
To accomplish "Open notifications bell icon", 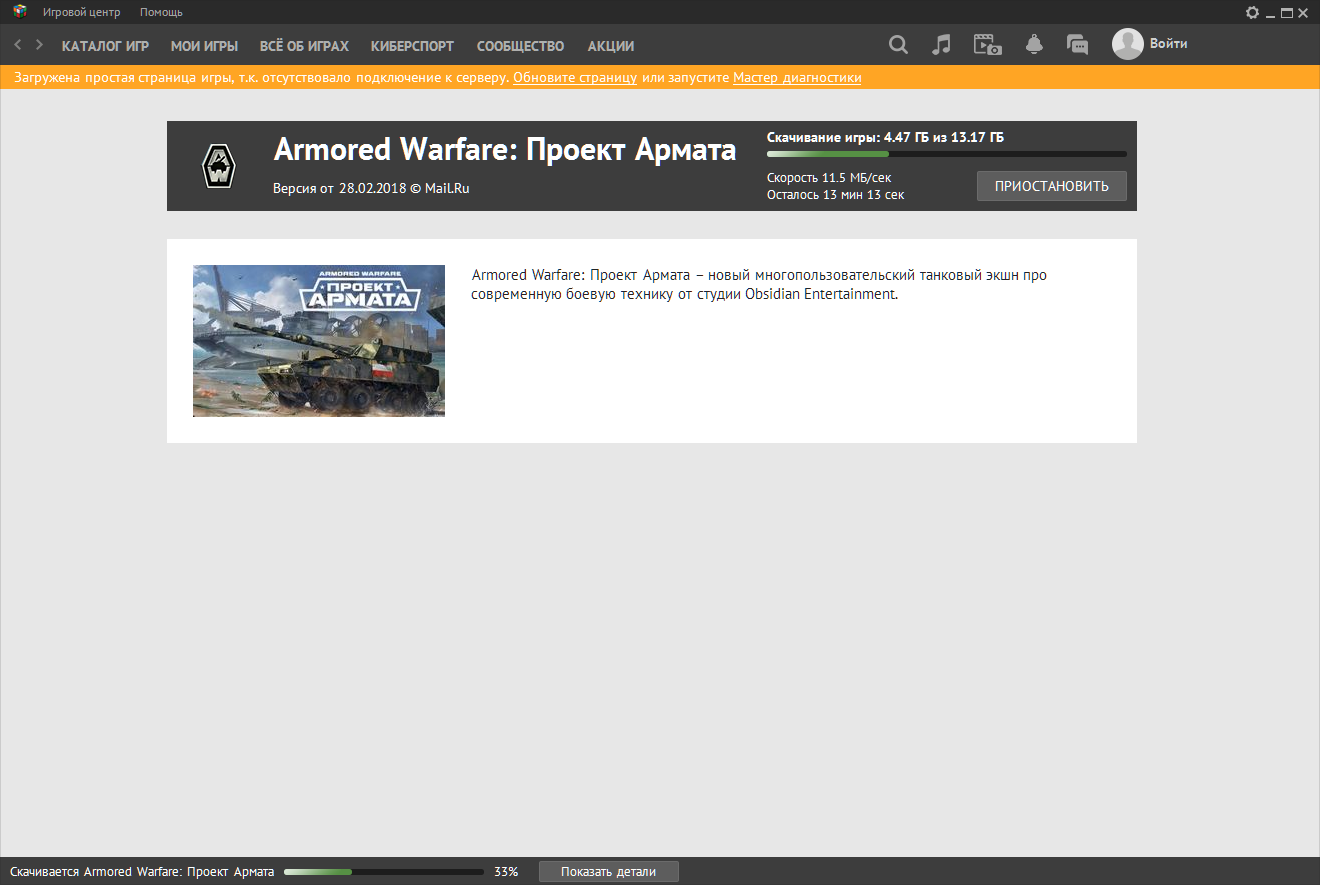I will [1034, 44].
